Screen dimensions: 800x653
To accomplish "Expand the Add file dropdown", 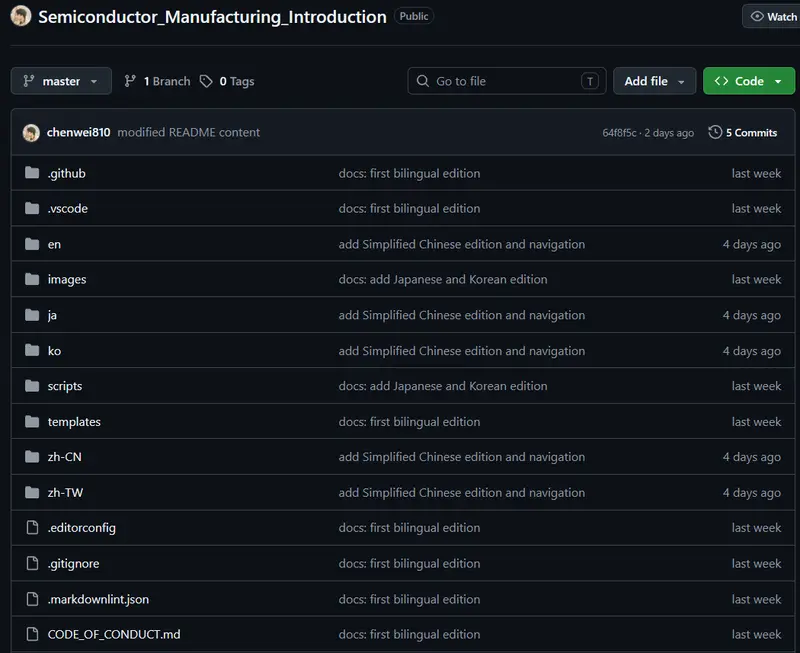I will (655, 81).
